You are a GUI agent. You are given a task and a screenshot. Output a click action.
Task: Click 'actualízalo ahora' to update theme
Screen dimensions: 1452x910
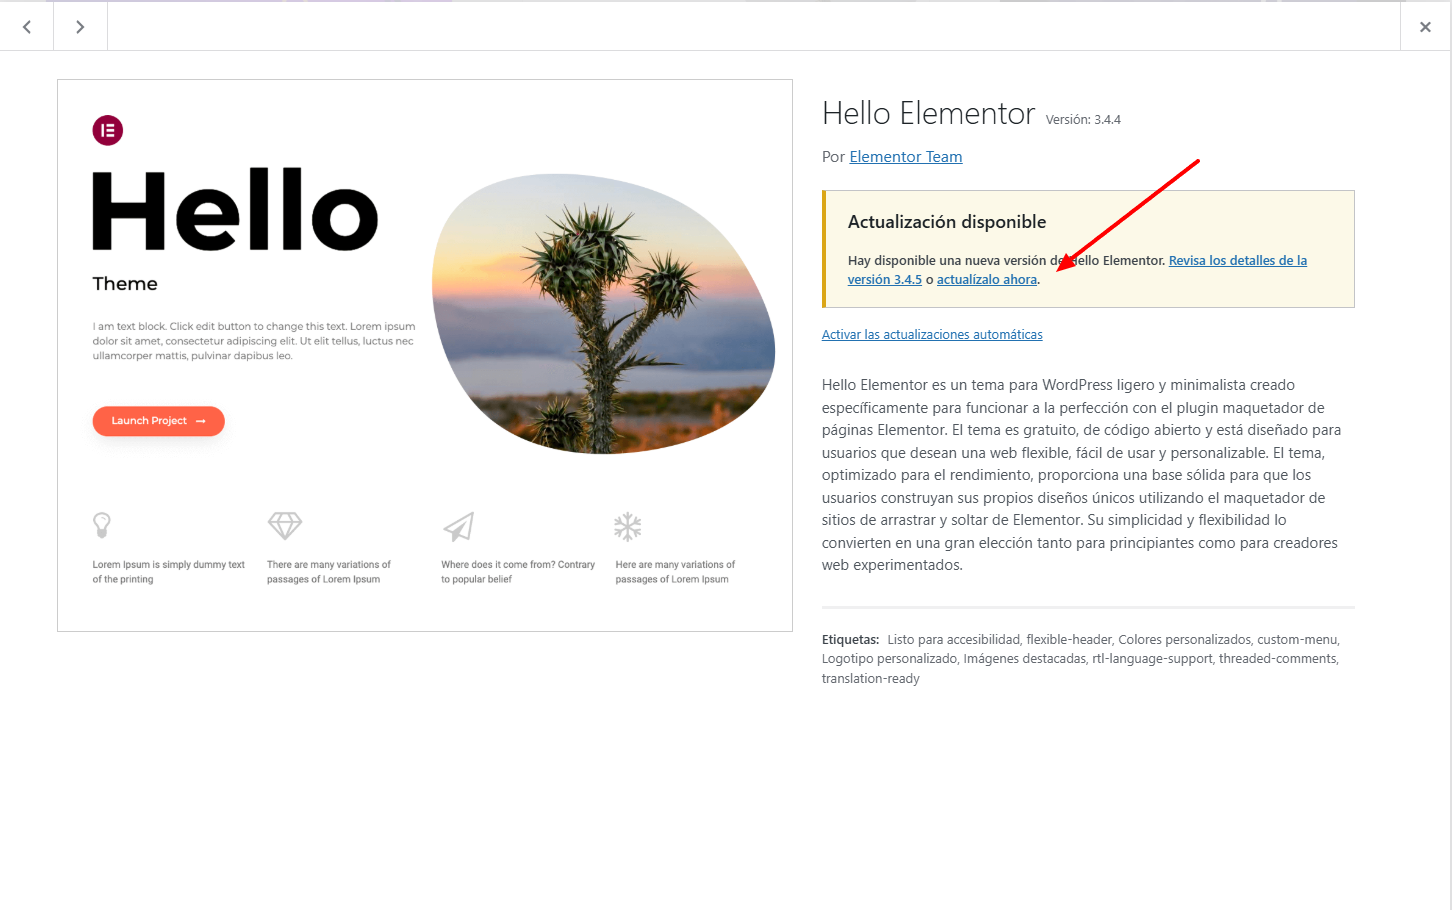tap(986, 280)
